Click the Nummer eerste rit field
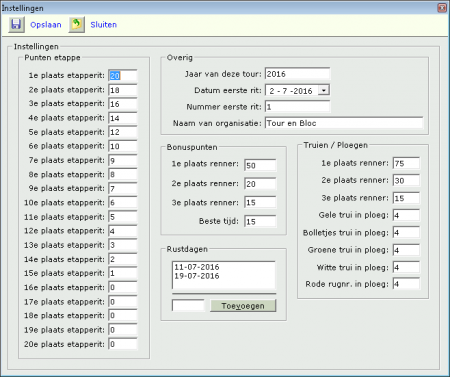Viewport: 450px width, 377px height. click(297, 107)
